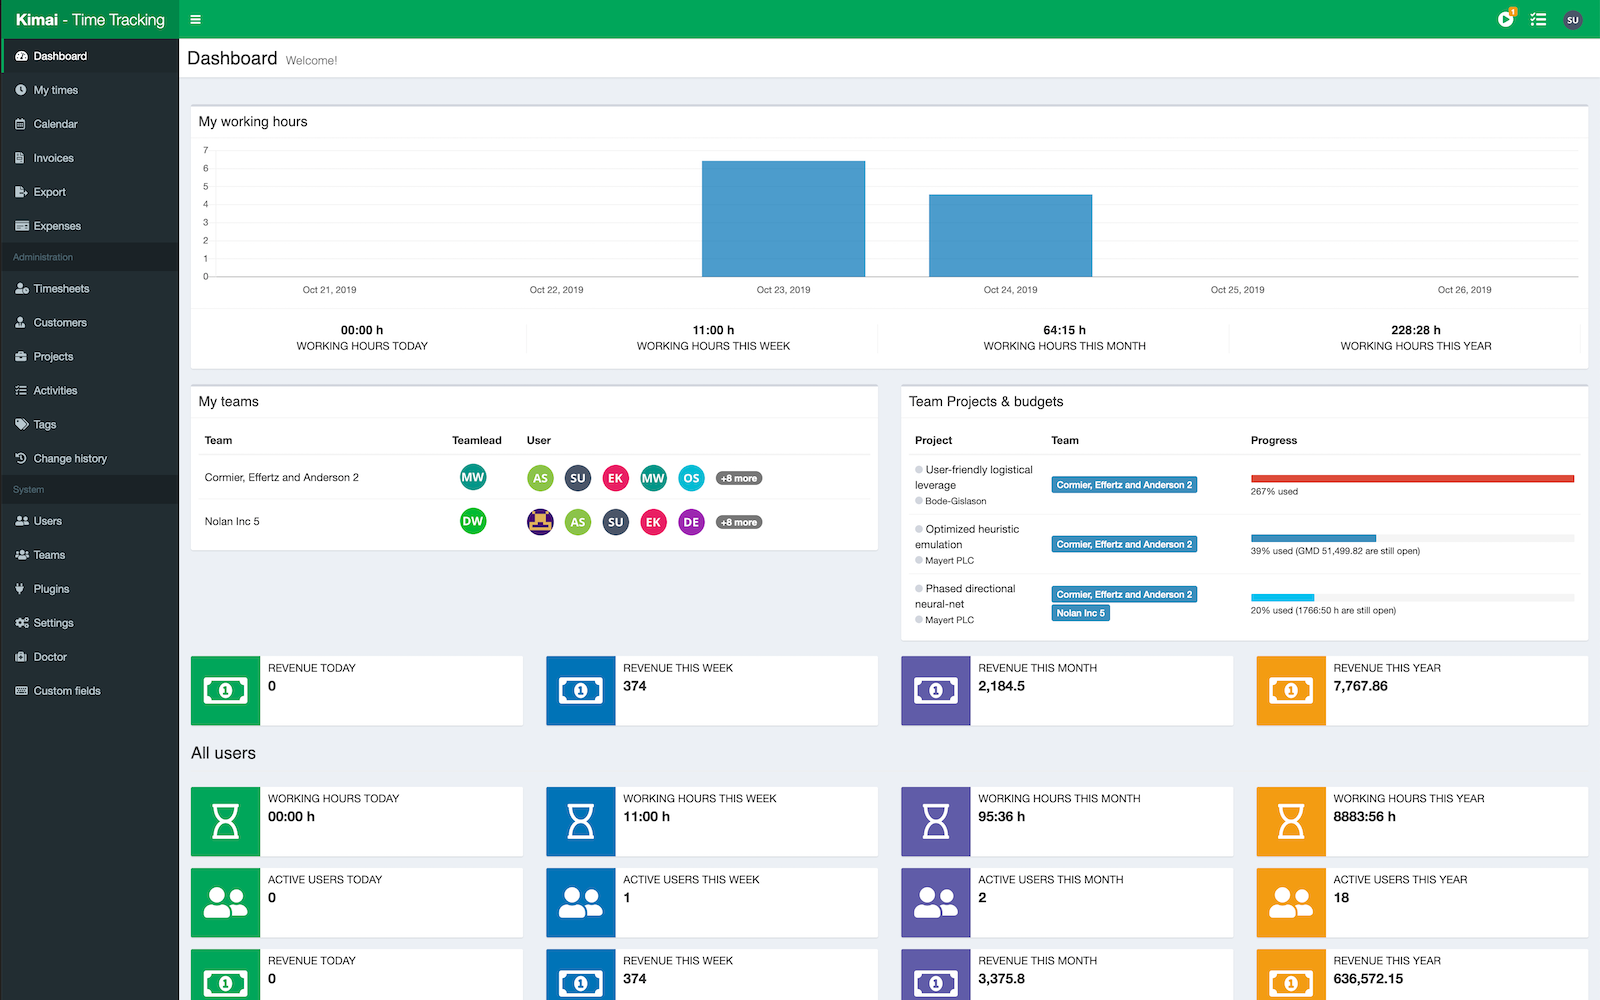Click the Projects briefcase icon
The image size is (1600, 1000).
click(x=21, y=357)
